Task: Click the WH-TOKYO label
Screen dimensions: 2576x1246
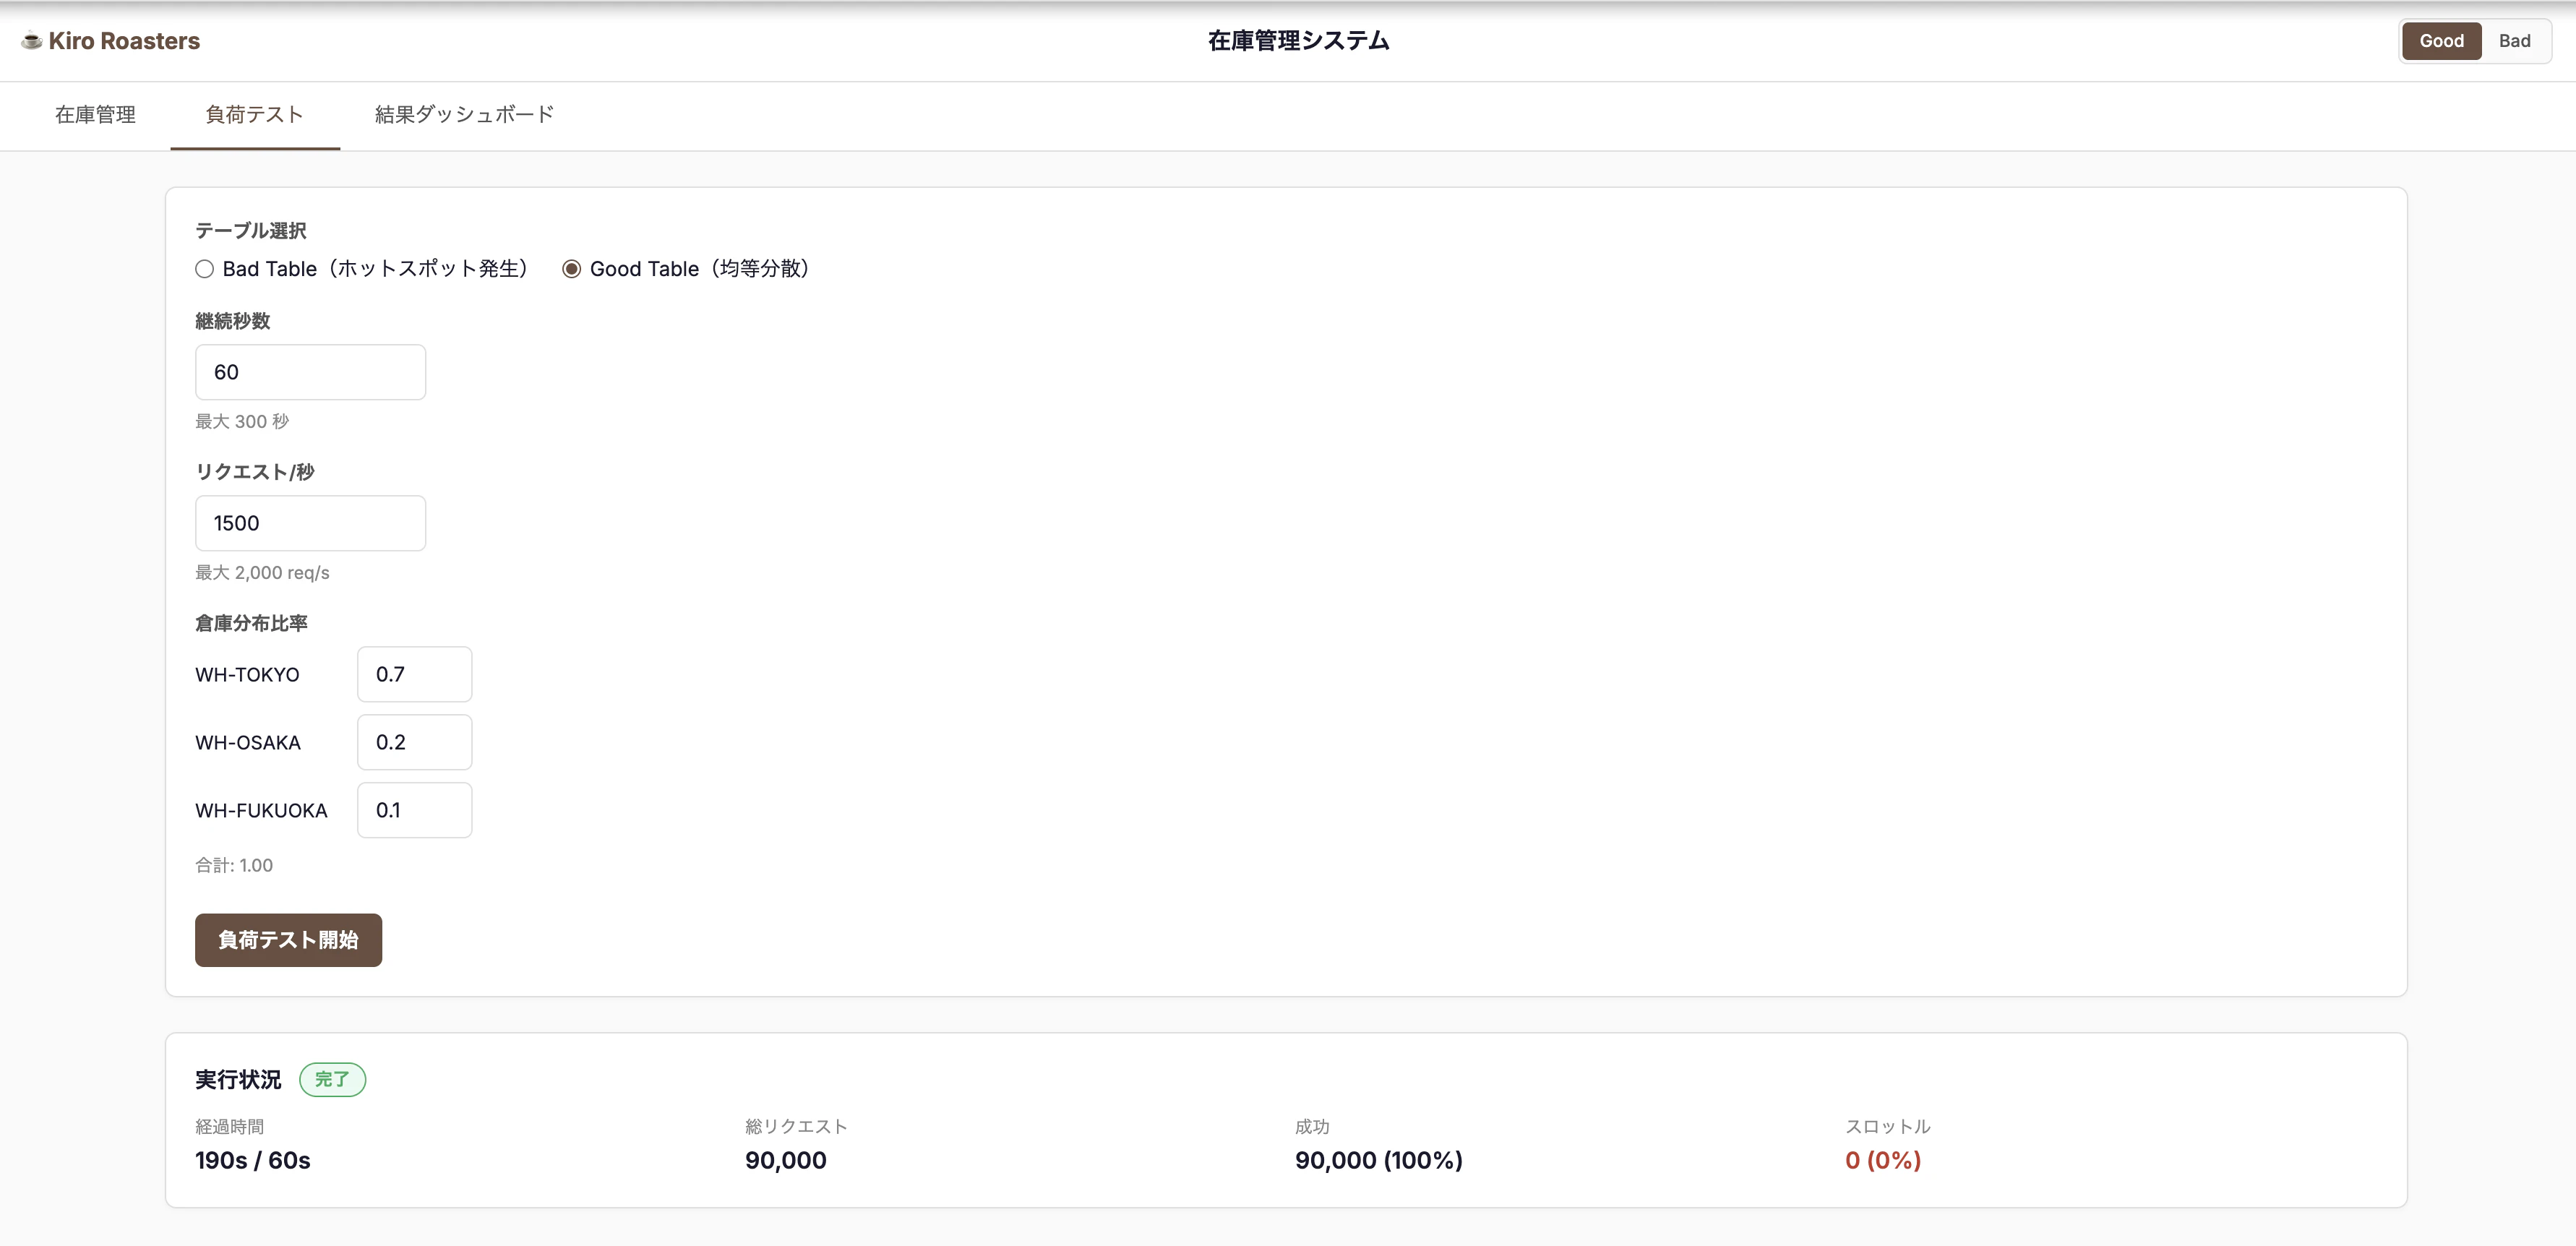Action: click(247, 675)
